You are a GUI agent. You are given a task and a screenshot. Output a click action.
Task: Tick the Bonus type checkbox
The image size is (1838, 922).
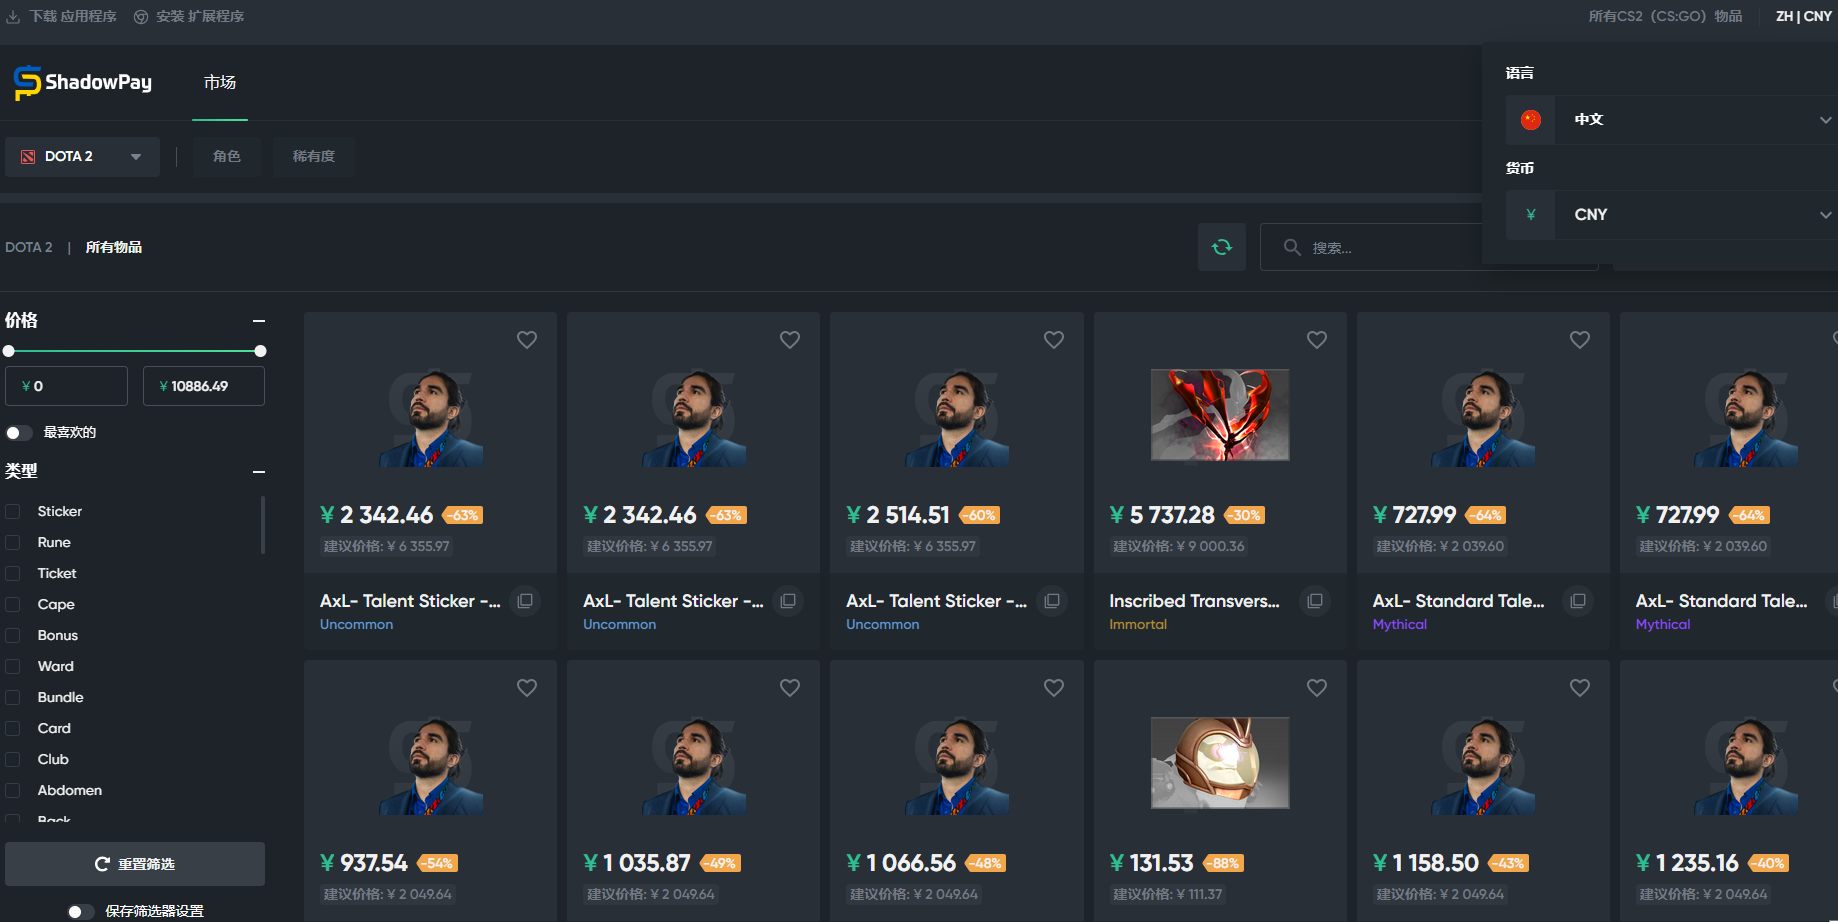[13, 636]
